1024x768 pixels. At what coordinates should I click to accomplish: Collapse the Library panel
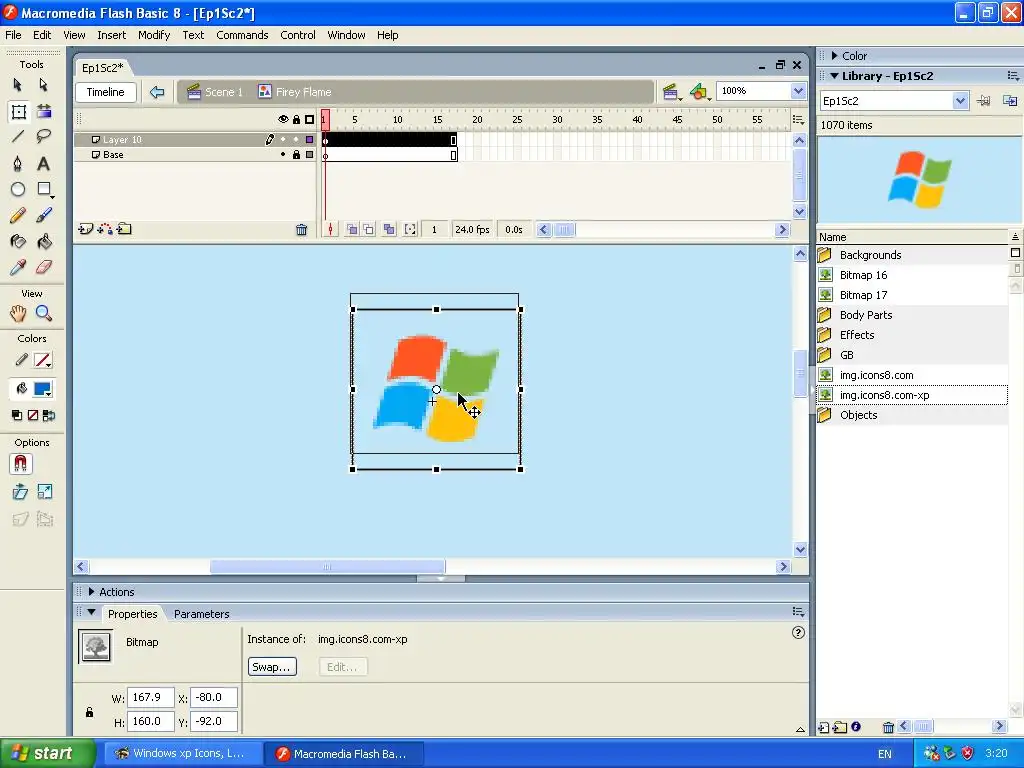pyautogui.click(x=834, y=76)
